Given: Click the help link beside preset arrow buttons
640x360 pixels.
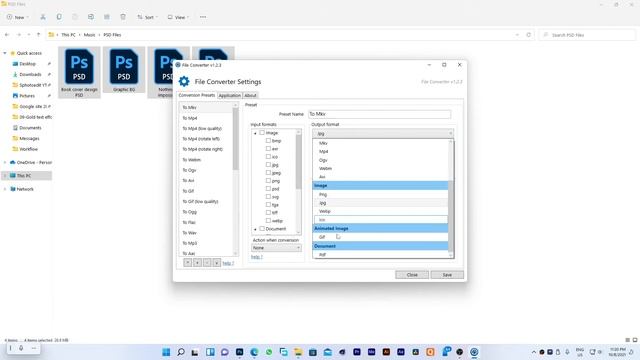Looking at the screenshot, I should (228, 263).
